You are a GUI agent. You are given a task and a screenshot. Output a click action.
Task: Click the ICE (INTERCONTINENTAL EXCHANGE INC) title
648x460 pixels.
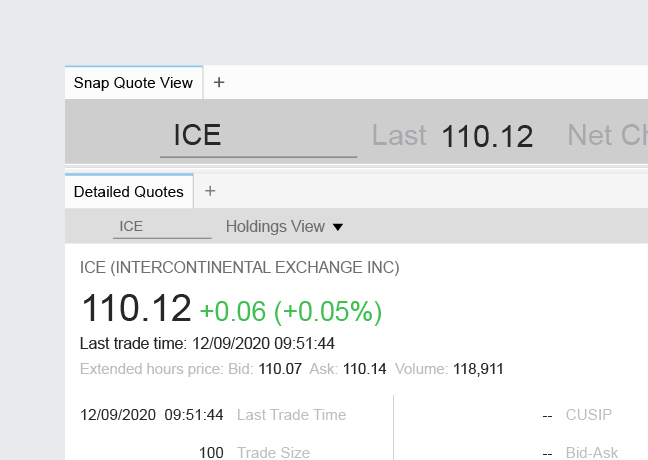pos(239,268)
